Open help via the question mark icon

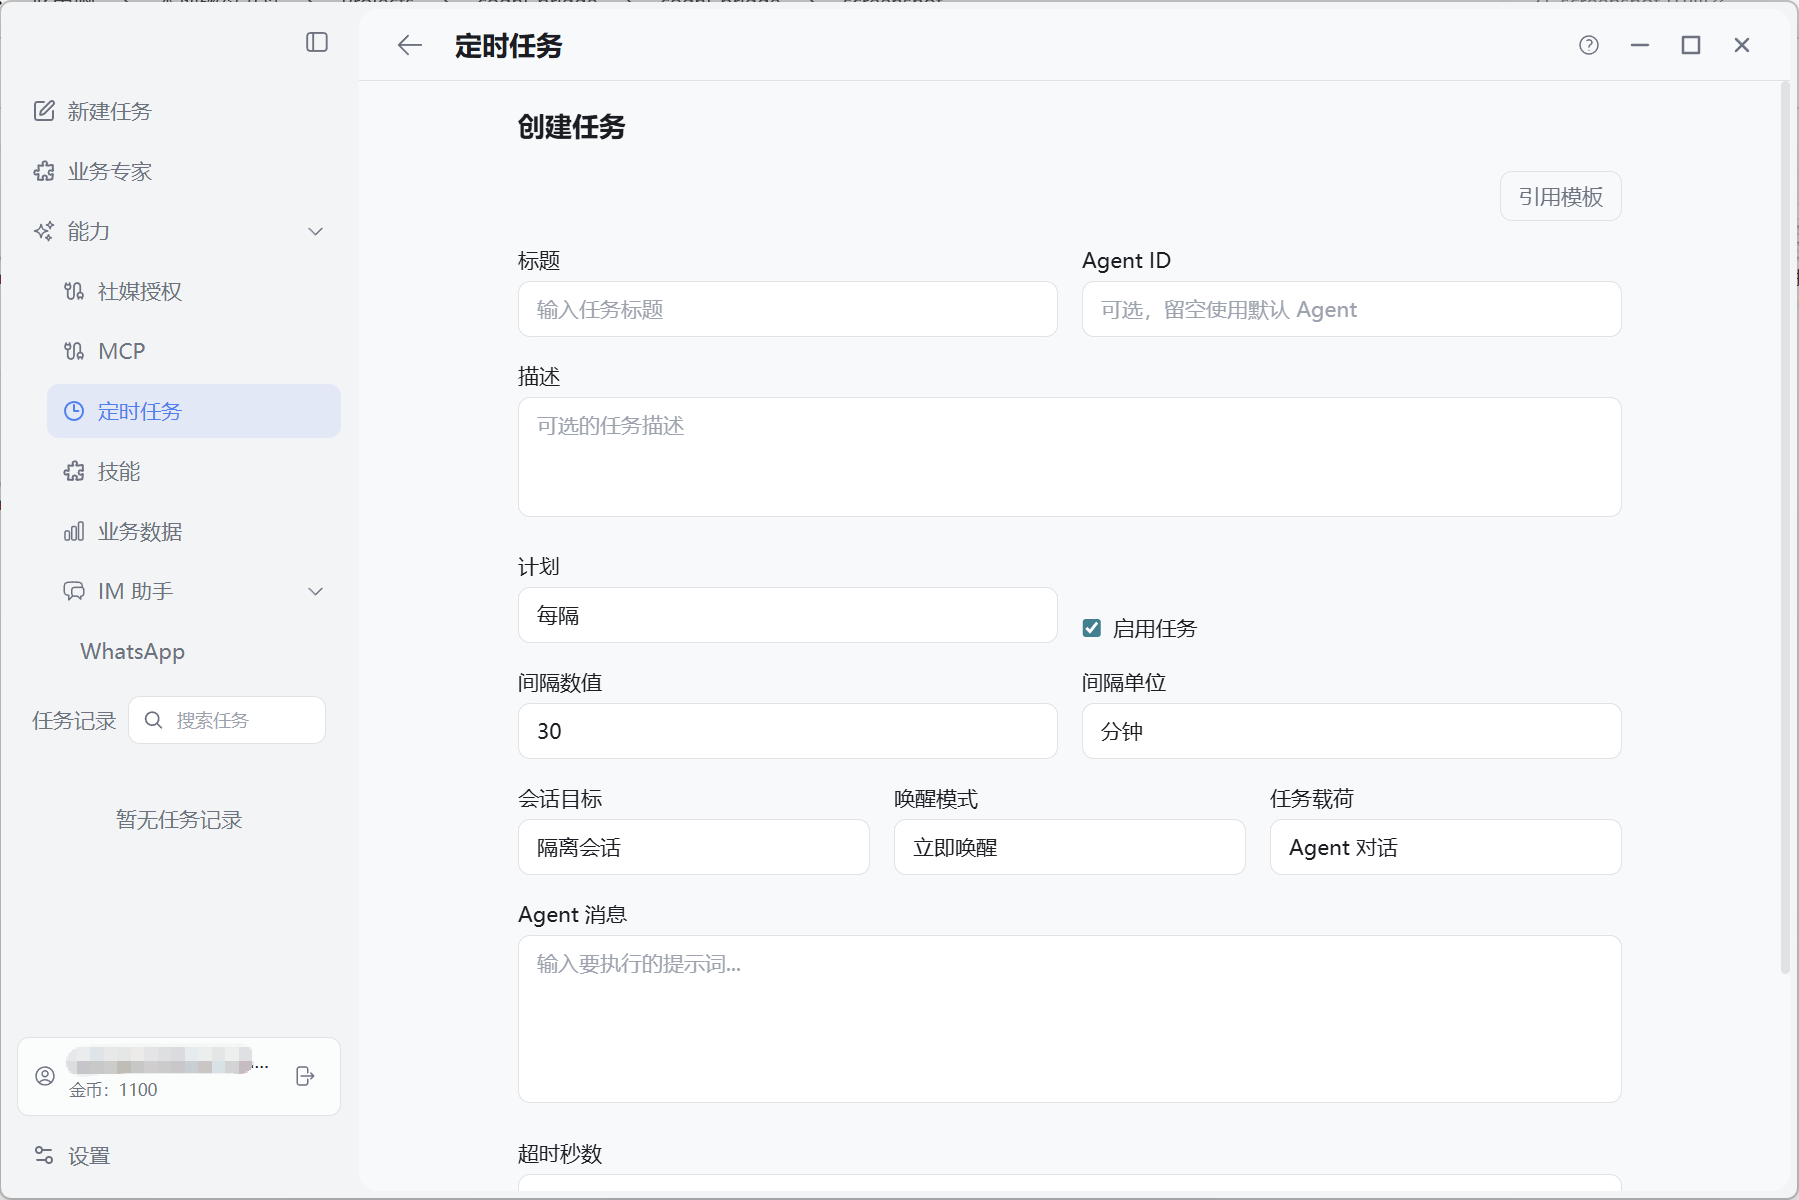point(1589,45)
